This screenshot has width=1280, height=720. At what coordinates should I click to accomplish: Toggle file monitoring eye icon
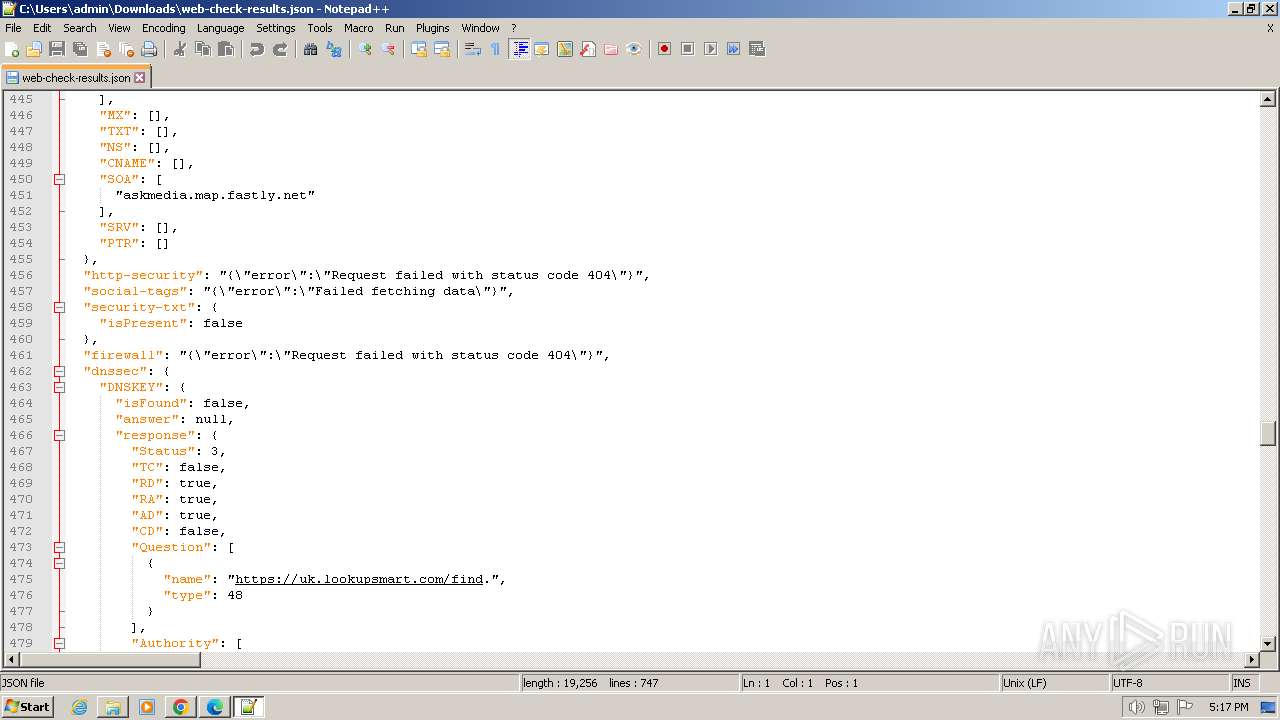click(634, 49)
